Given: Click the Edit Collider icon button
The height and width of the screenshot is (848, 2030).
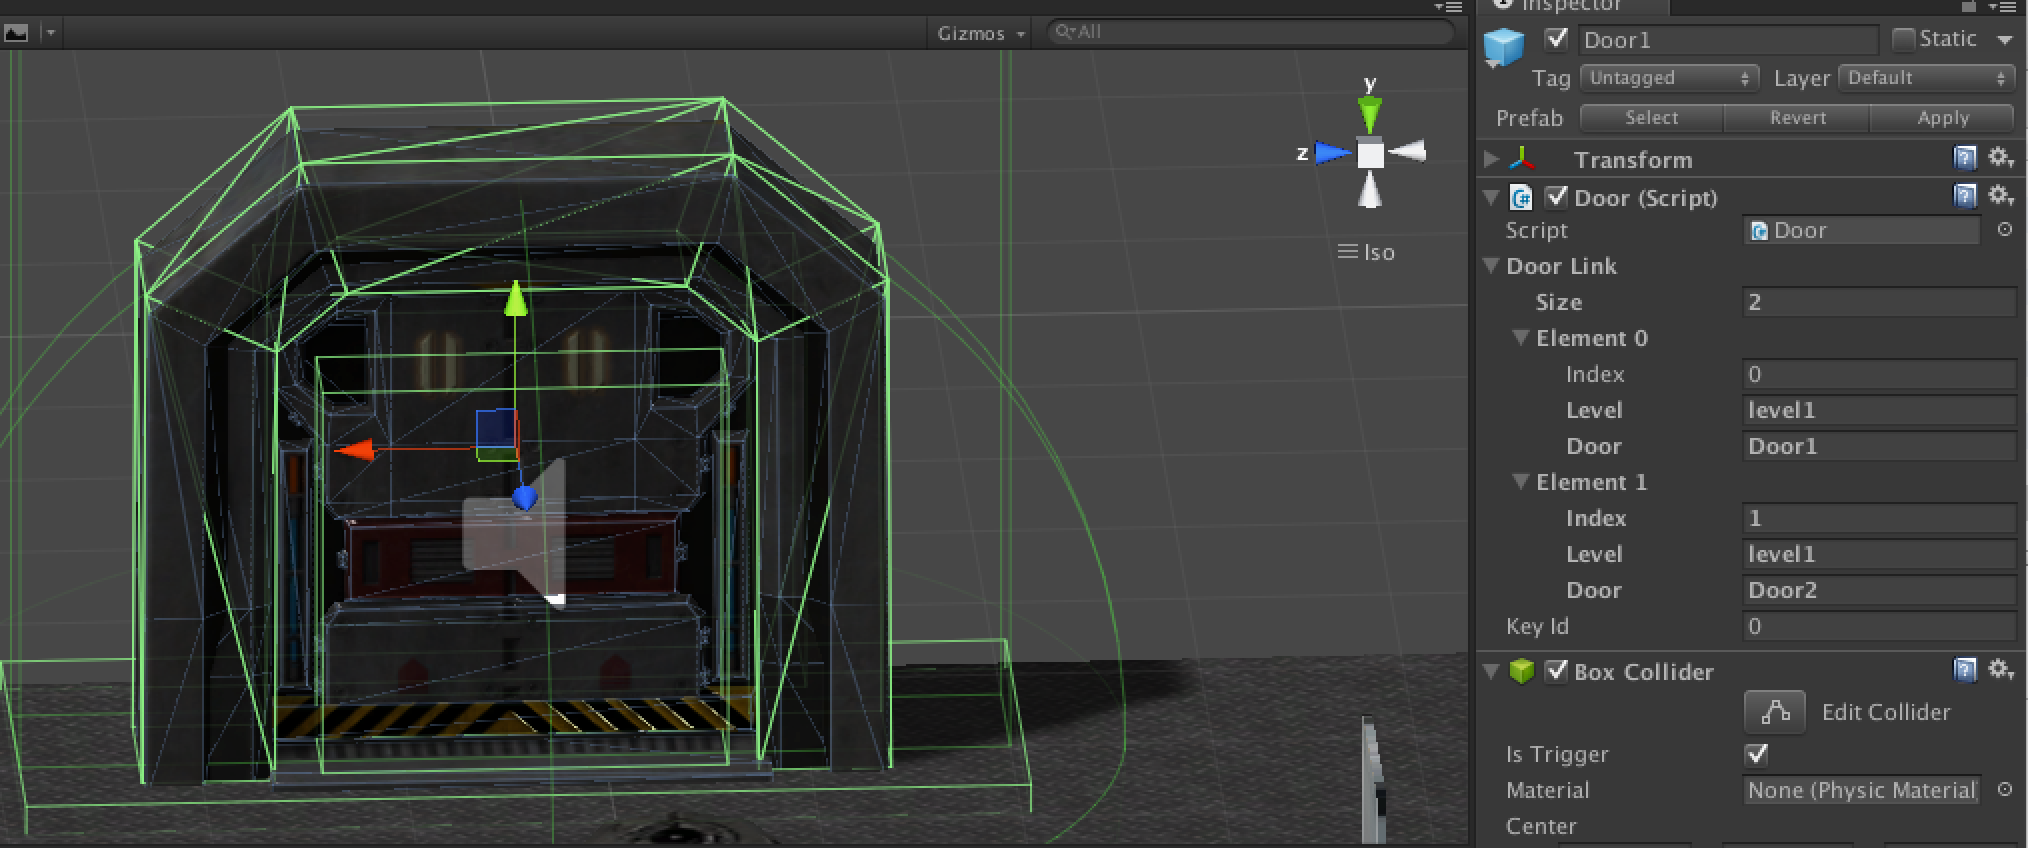Looking at the screenshot, I should click(1774, 712).
